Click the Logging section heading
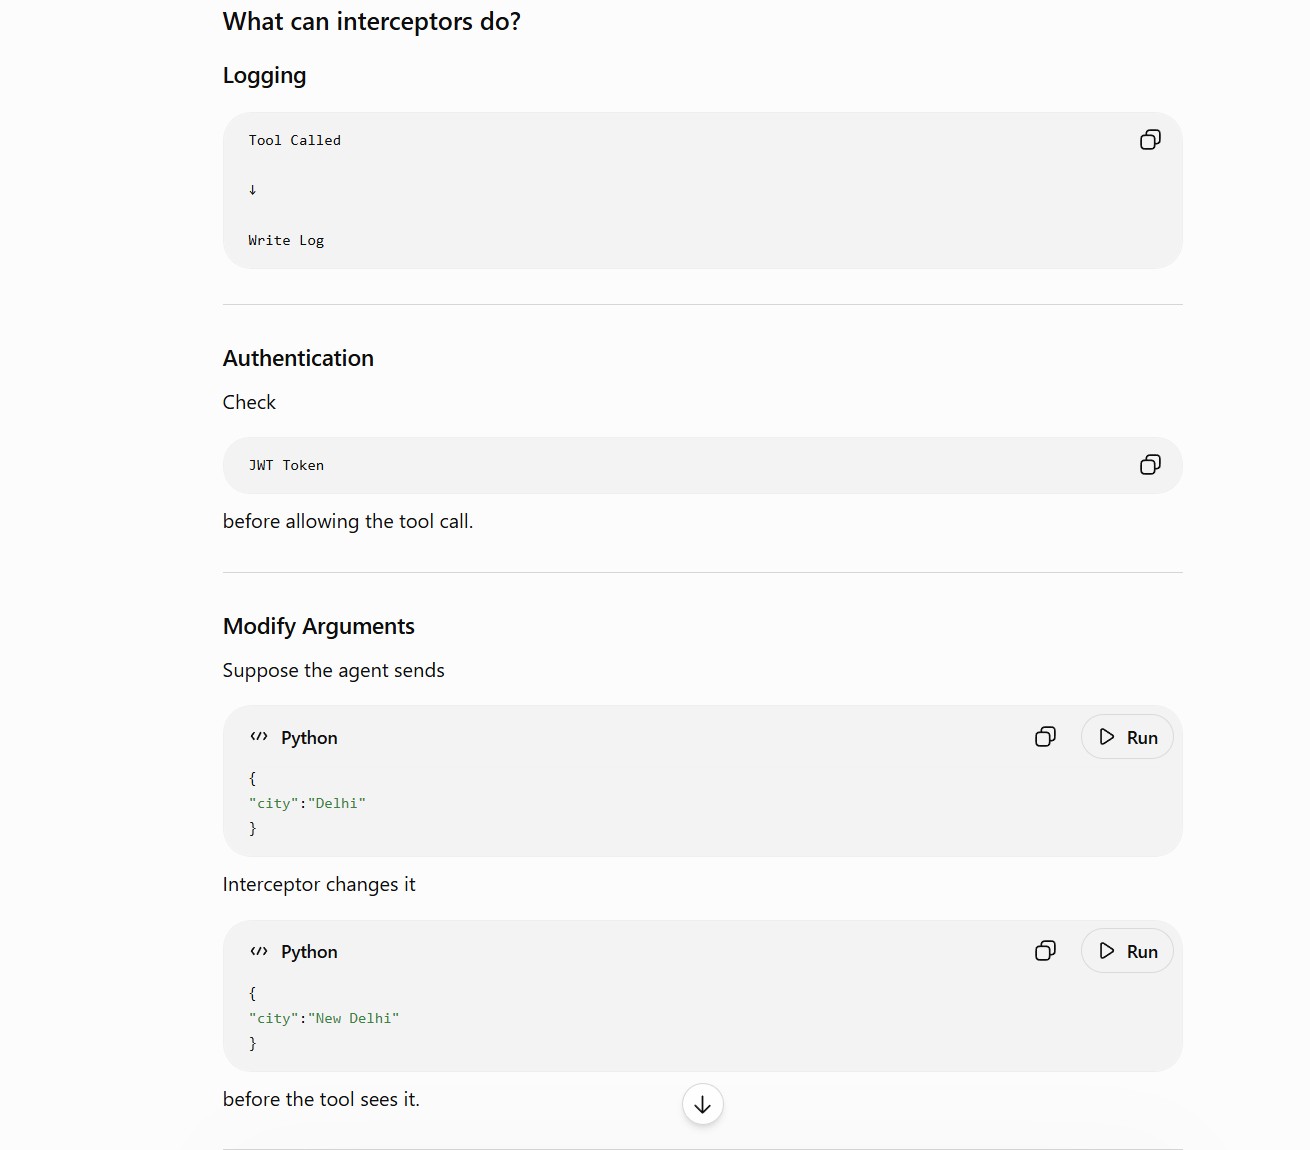The width and height of the screenshot is (1310, 1150). (x=265, y=76)
